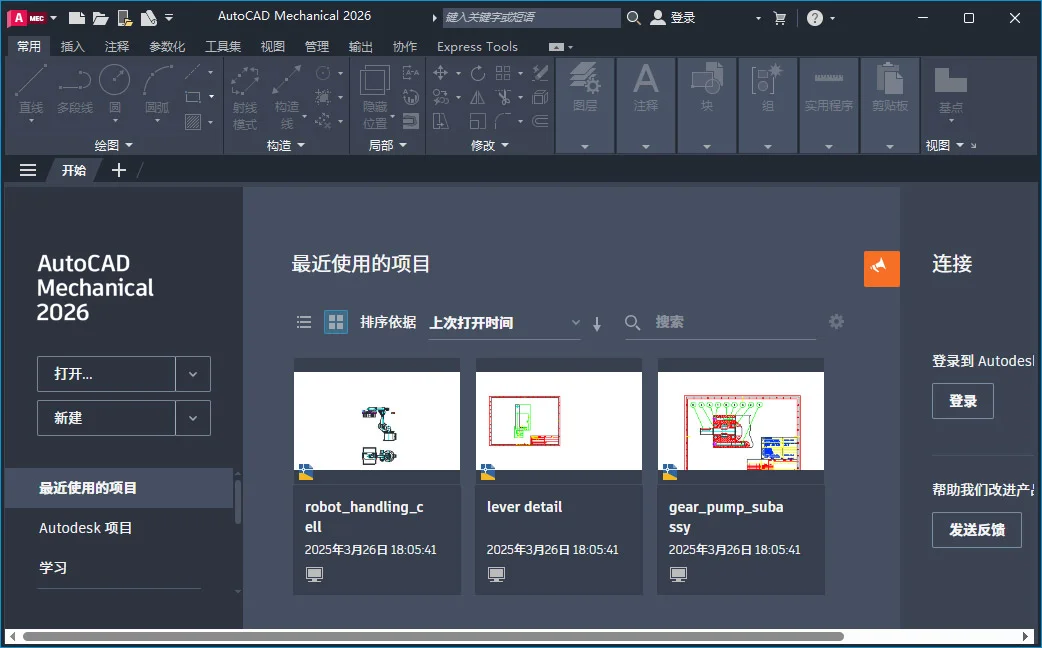Image resolution: width=1042 pixels, height=648 pixels.
Task: Switch recent items to list view
Action: [x=304, y=322]
